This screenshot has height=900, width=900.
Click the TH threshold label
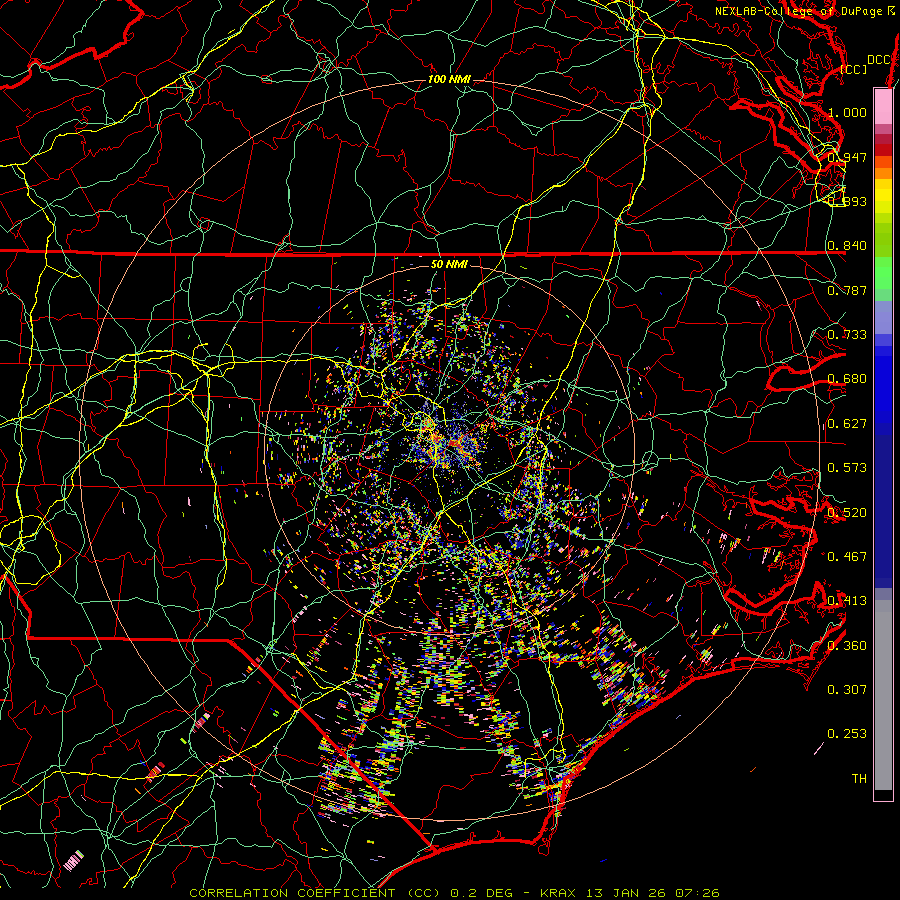[x=859, y=779]
